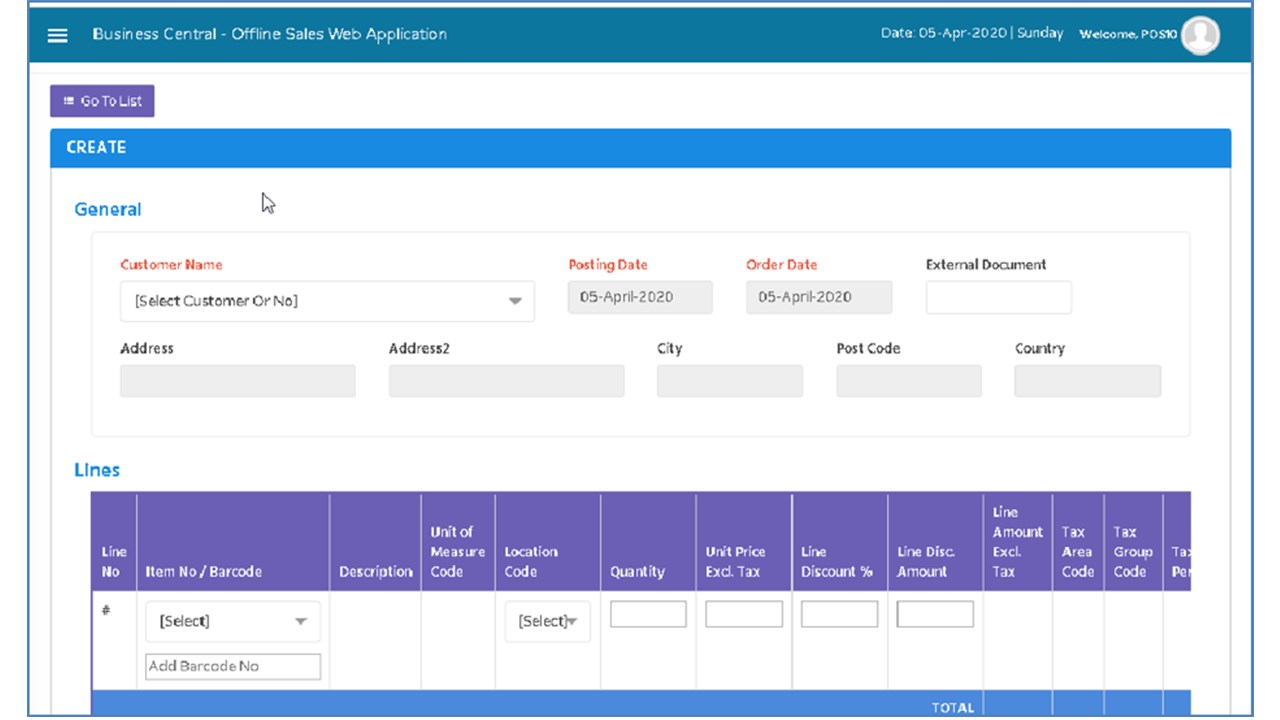The height and width of the screenshot is (720, 1280).
Task: Click the Line Discount % input
Action: [839, 614]
